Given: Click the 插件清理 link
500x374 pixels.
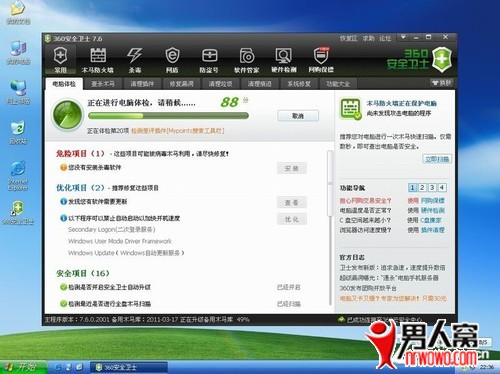Looking at the screenshot, I should 432,230.
